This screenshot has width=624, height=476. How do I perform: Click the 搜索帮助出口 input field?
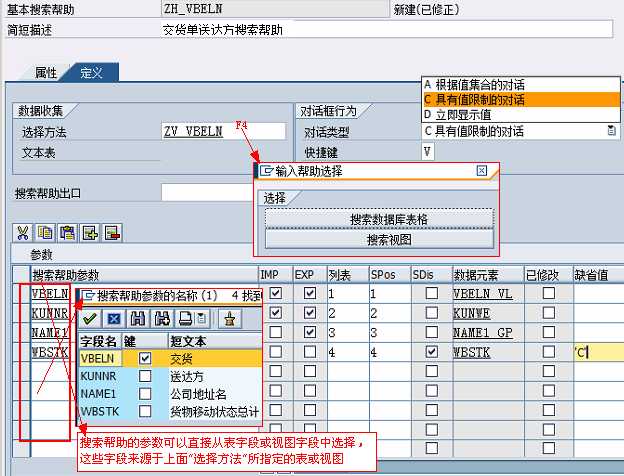click(x=210, y=193)
